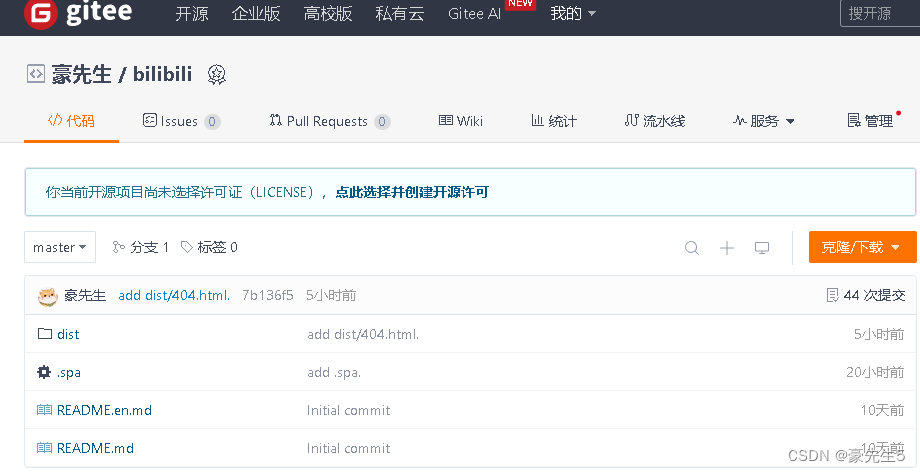Open the Pull Requests tab
920x473 pixels.
pos(330,121)
